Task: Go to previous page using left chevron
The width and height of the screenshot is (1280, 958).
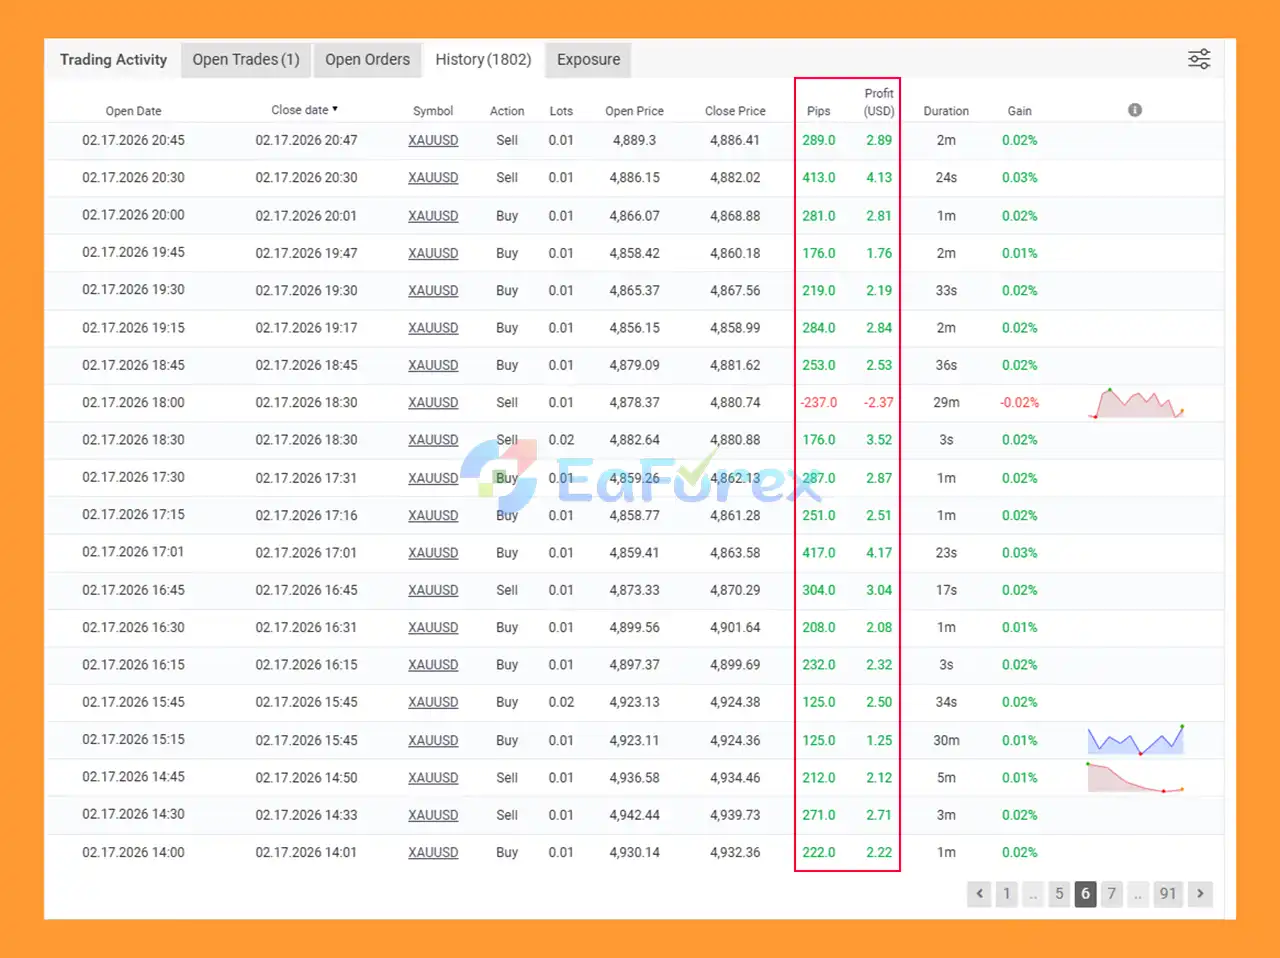Action: [979, 893]
